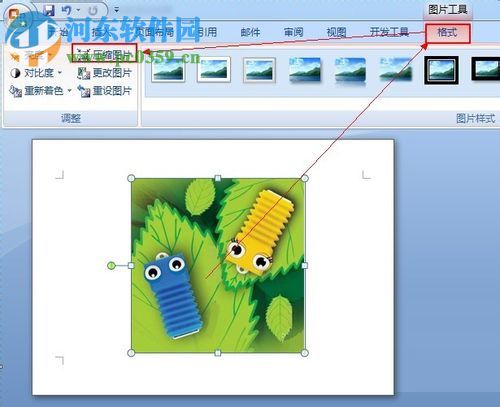Click the green rotation handle of the picture

pyautogui.click(x=111, y=266)
